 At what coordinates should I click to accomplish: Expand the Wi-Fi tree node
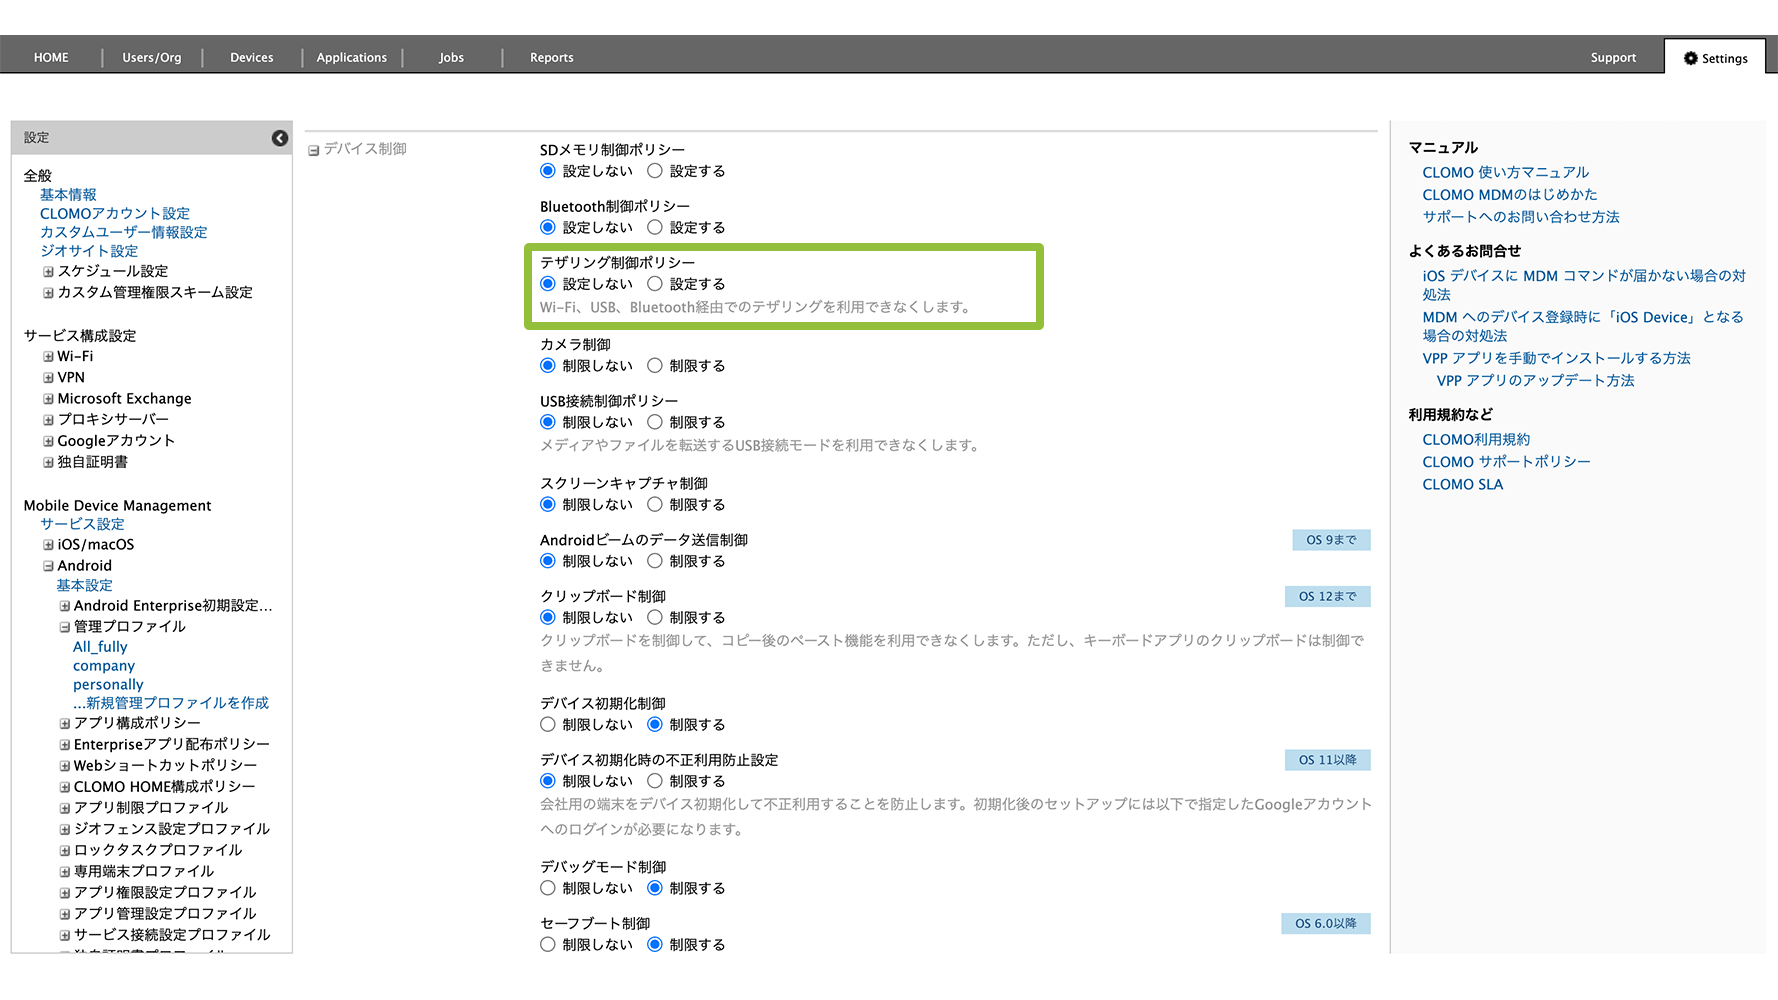pyautogui.click(x=48, y=357)
